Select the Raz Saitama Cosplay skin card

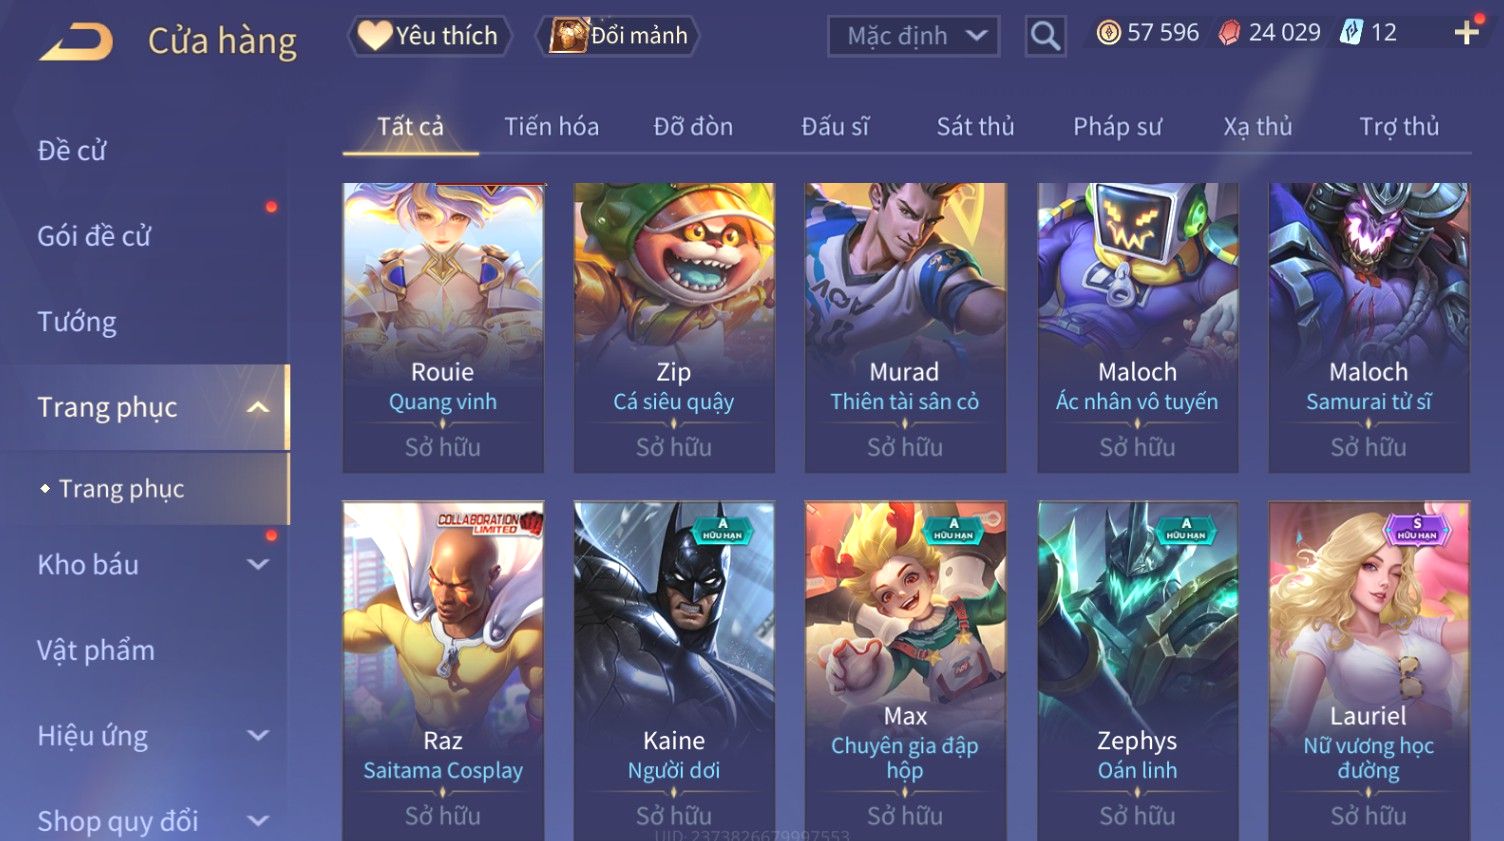coord(443,670)
